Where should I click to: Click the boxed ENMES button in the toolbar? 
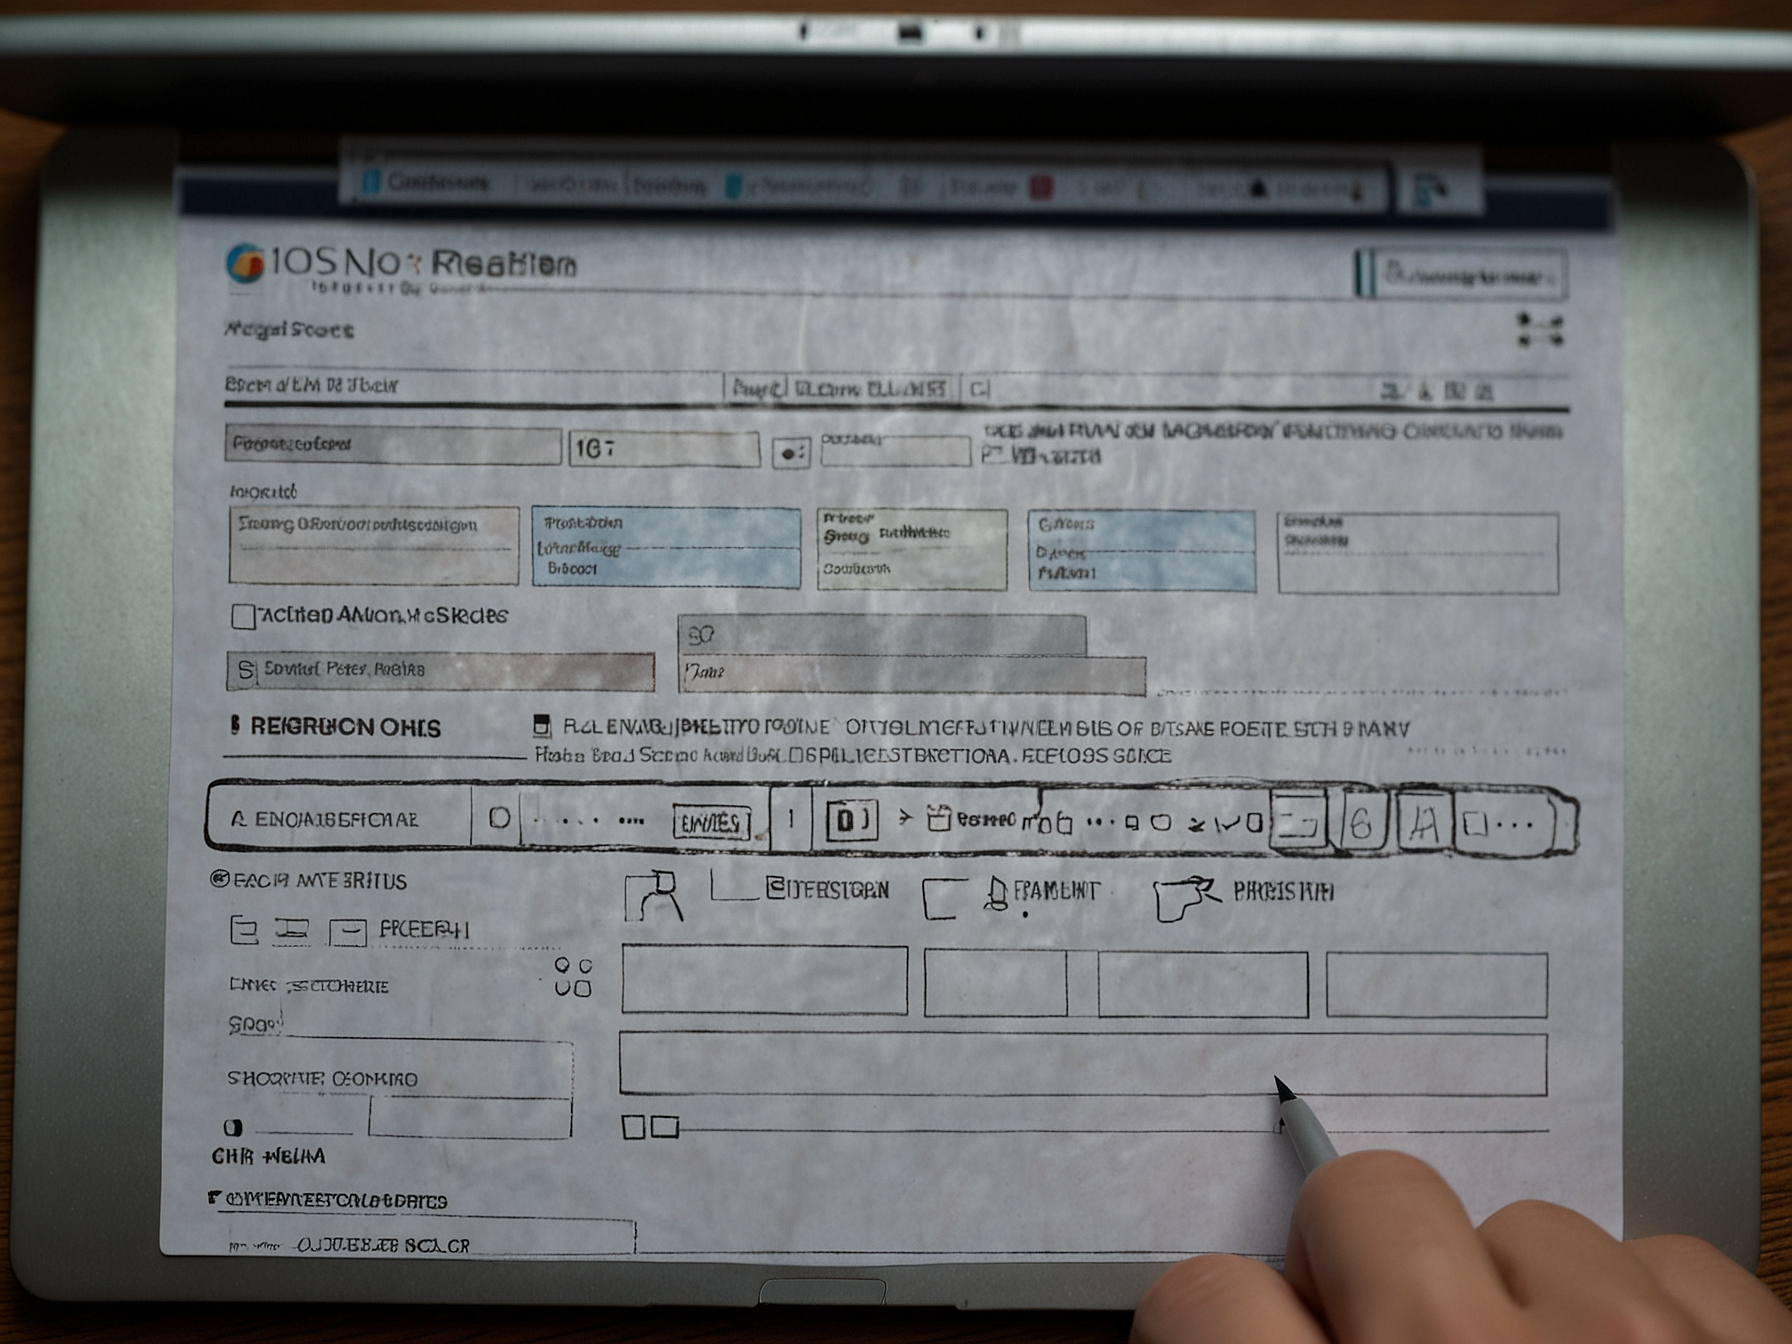click(x=711, y=822)
